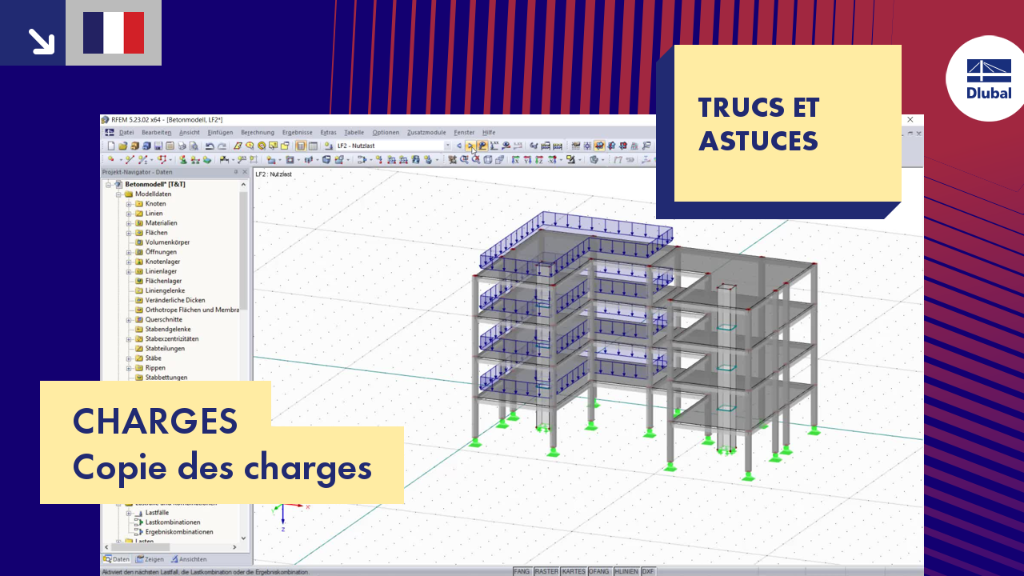This screenshot has width=1024, height=576.
Task: Select the previous load case arrow
Action: (x=459, y=146)
